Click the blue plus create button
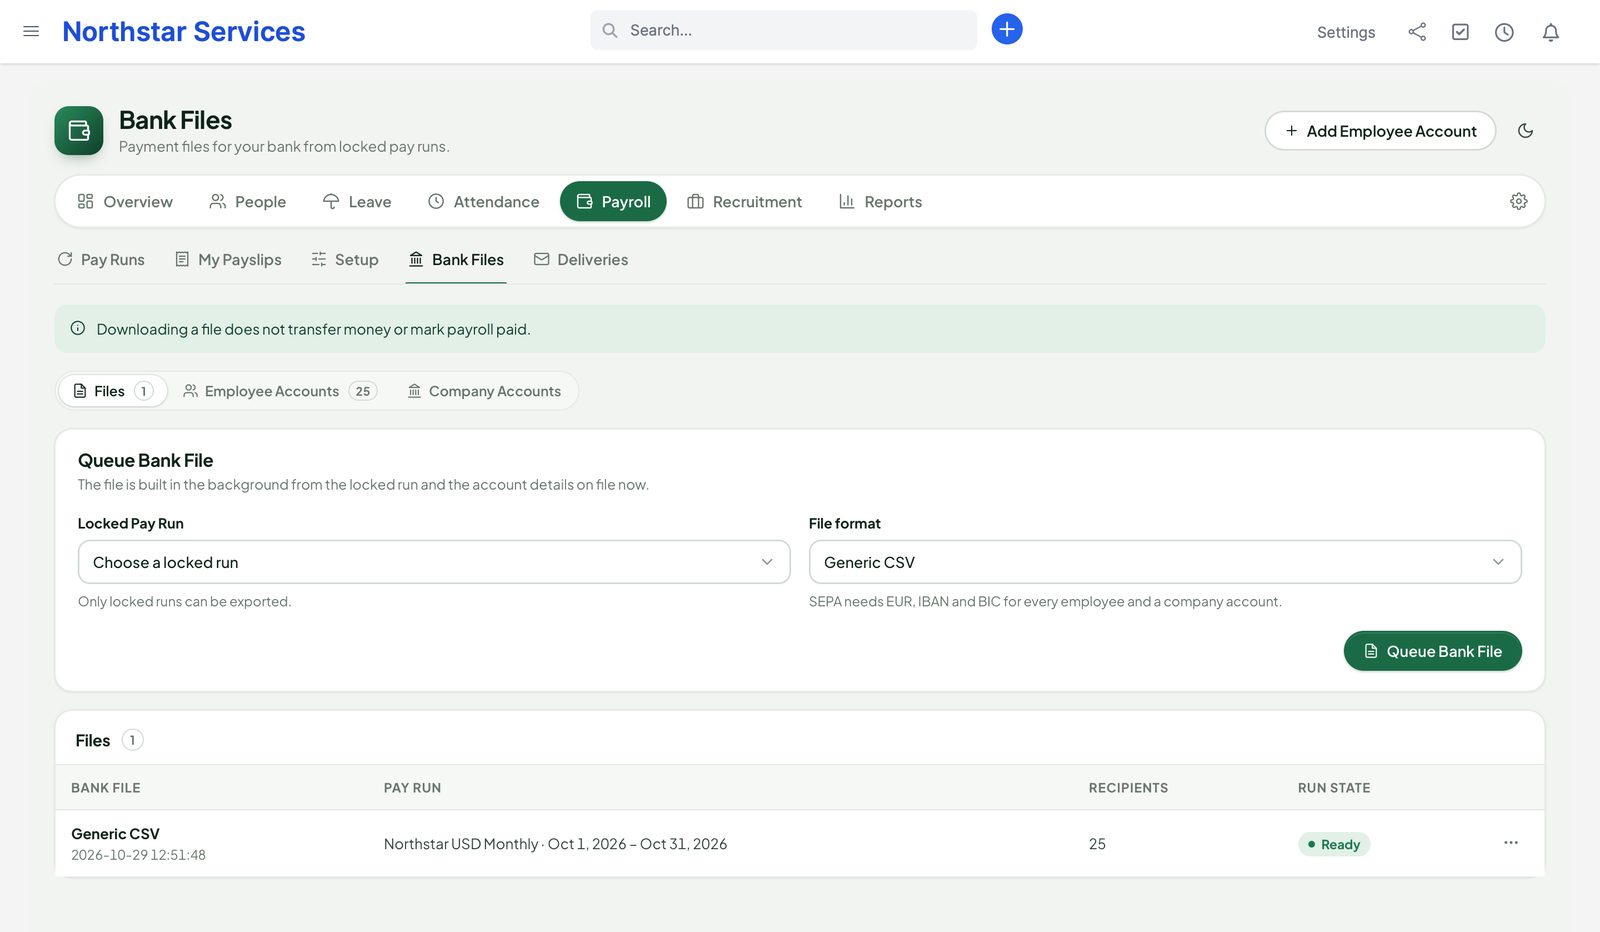The image size is (1600, 932). (1007, 29)
